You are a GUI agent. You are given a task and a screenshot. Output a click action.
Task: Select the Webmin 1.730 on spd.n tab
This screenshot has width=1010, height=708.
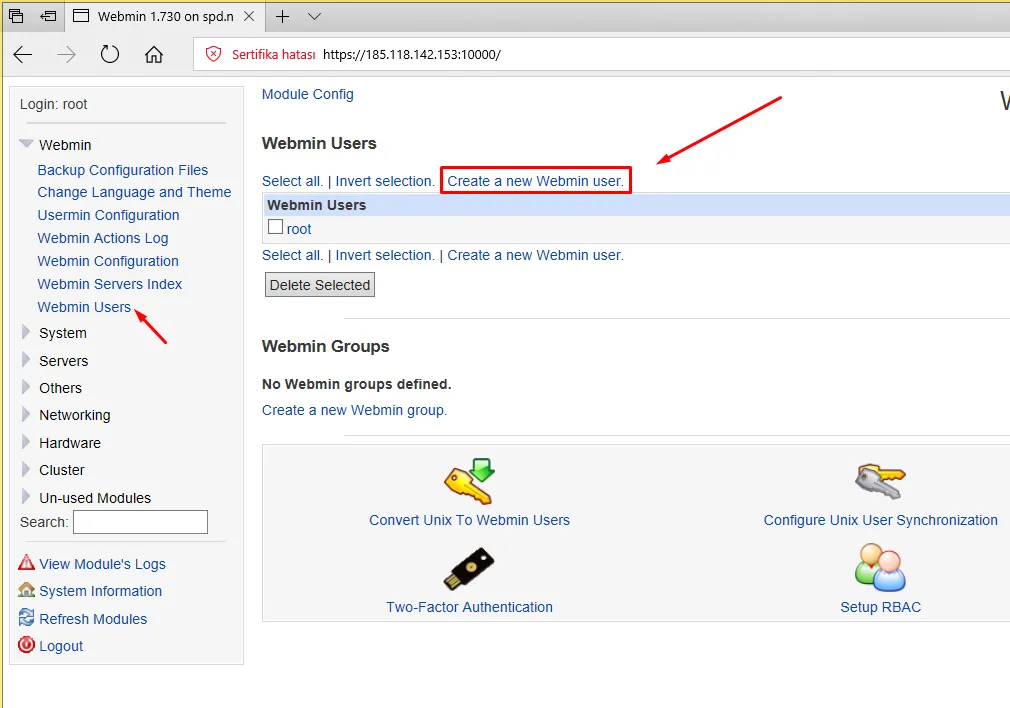tap(165, 17)
